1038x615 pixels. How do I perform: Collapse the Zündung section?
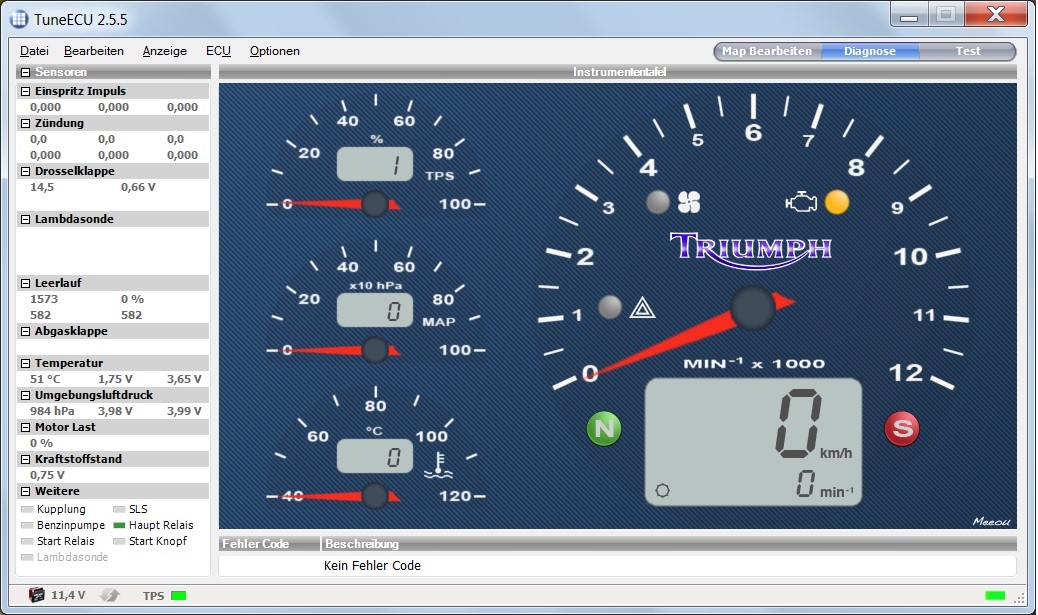(x=25, y=123)
